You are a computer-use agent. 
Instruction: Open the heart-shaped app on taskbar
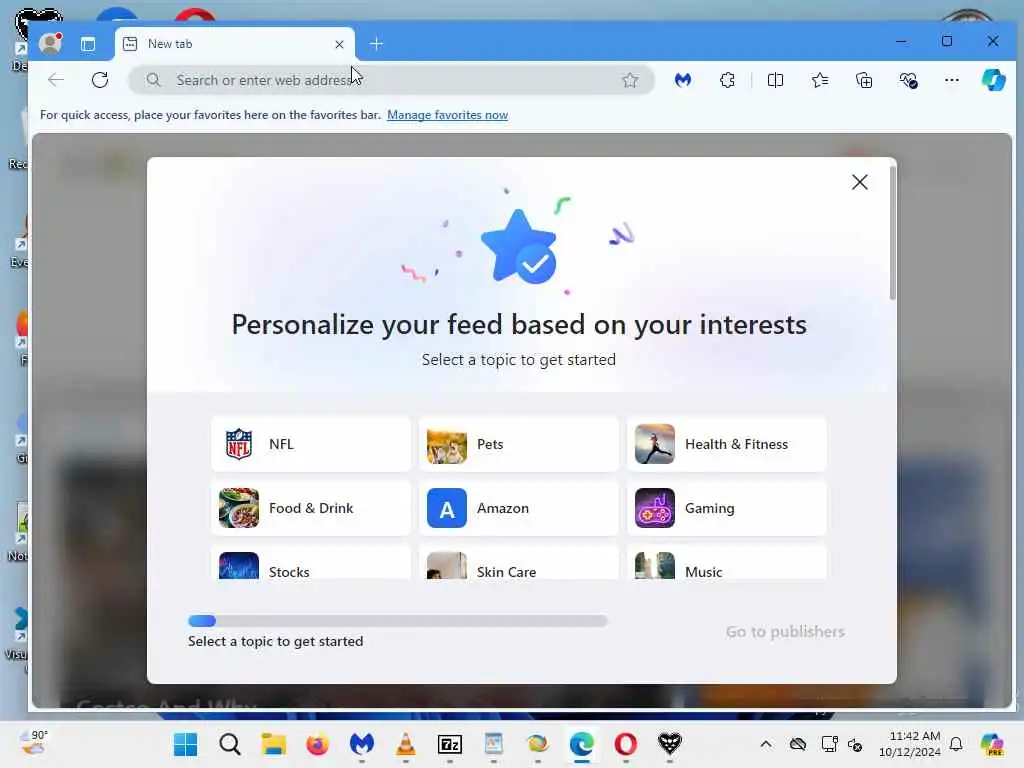tap(669, 744)
